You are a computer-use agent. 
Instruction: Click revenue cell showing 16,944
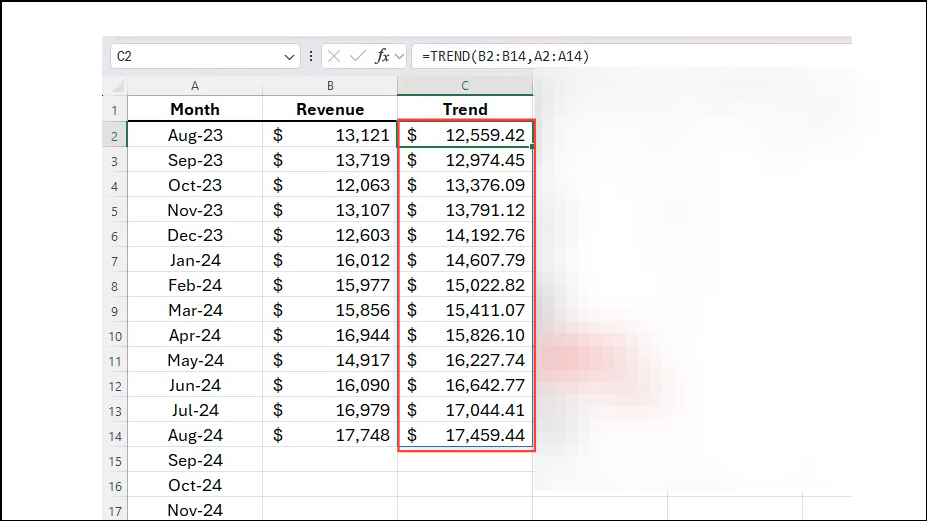point(330,335)
